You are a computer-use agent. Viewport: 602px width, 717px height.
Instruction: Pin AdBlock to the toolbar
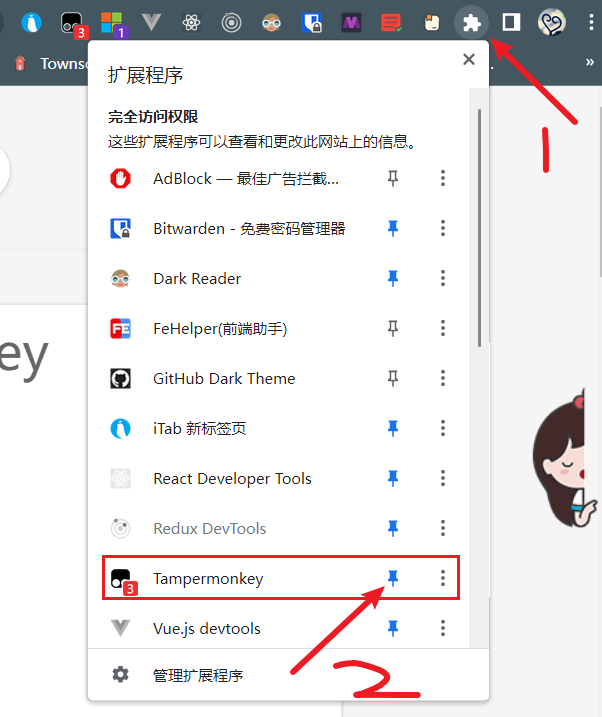click(x=393, y=178)
